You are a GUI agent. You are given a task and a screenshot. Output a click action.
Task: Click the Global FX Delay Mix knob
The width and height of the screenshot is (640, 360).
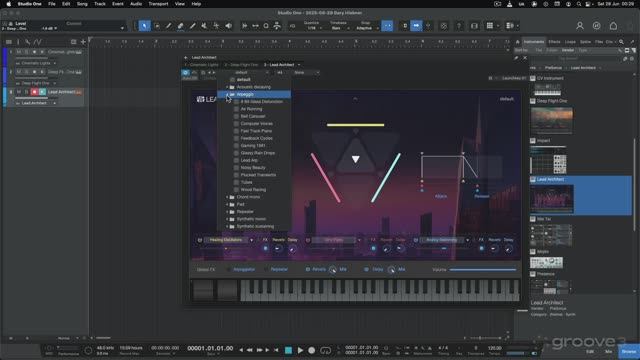point(391,269)
